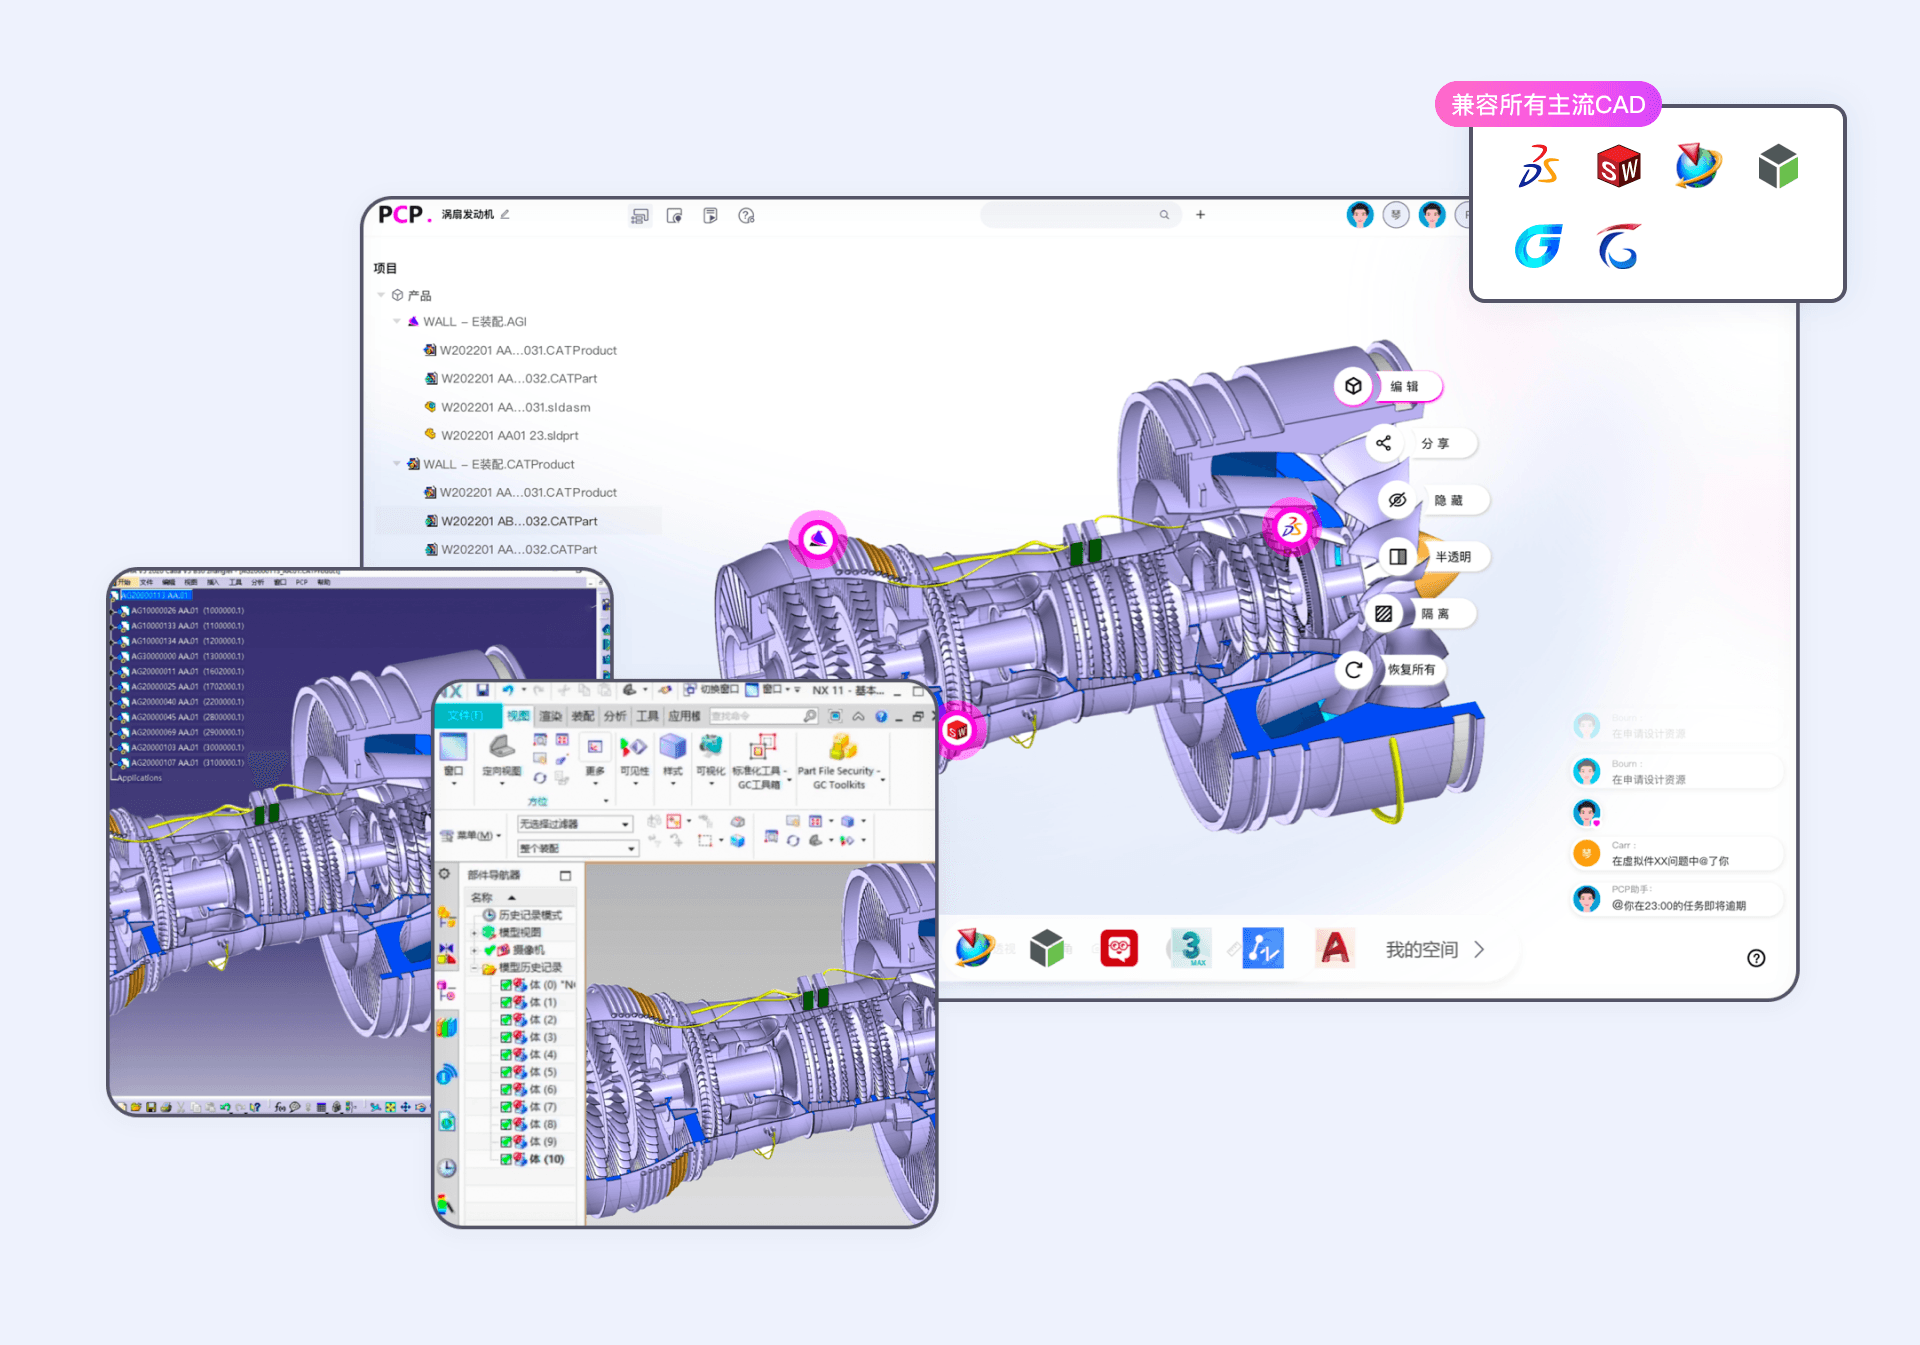Click the AutoCAD red A icon
The image size is (1920, 1345).
[x=1335, y=948]
